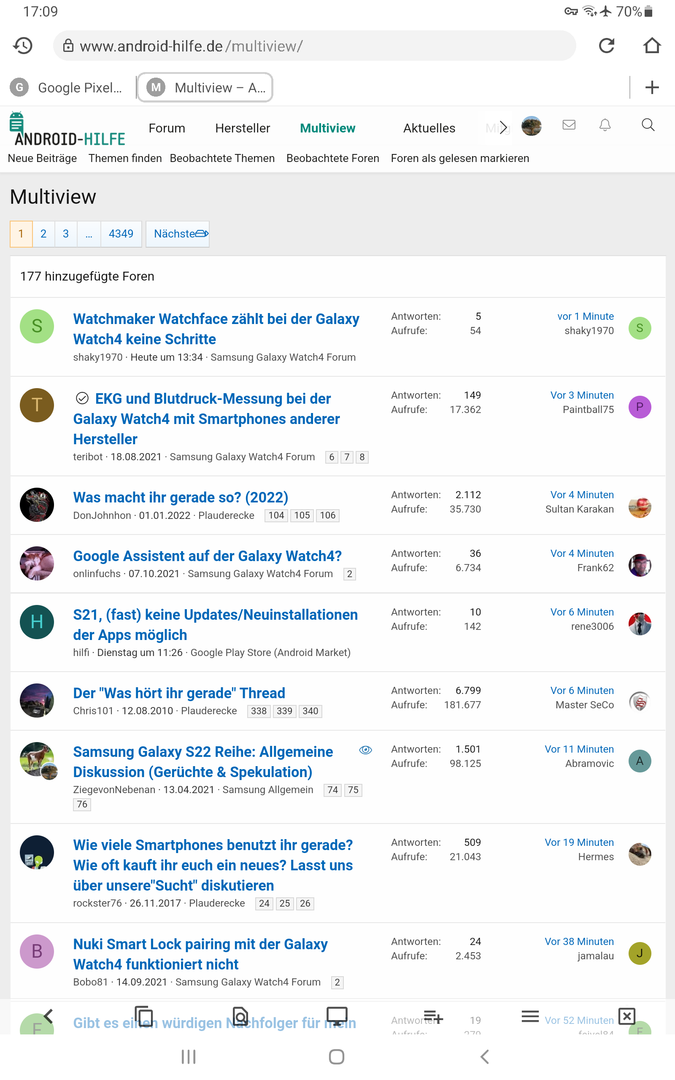Go back using bottom toolbar arrow
This screenshot has height=1080, width=675.
(x=48, y=1017)
